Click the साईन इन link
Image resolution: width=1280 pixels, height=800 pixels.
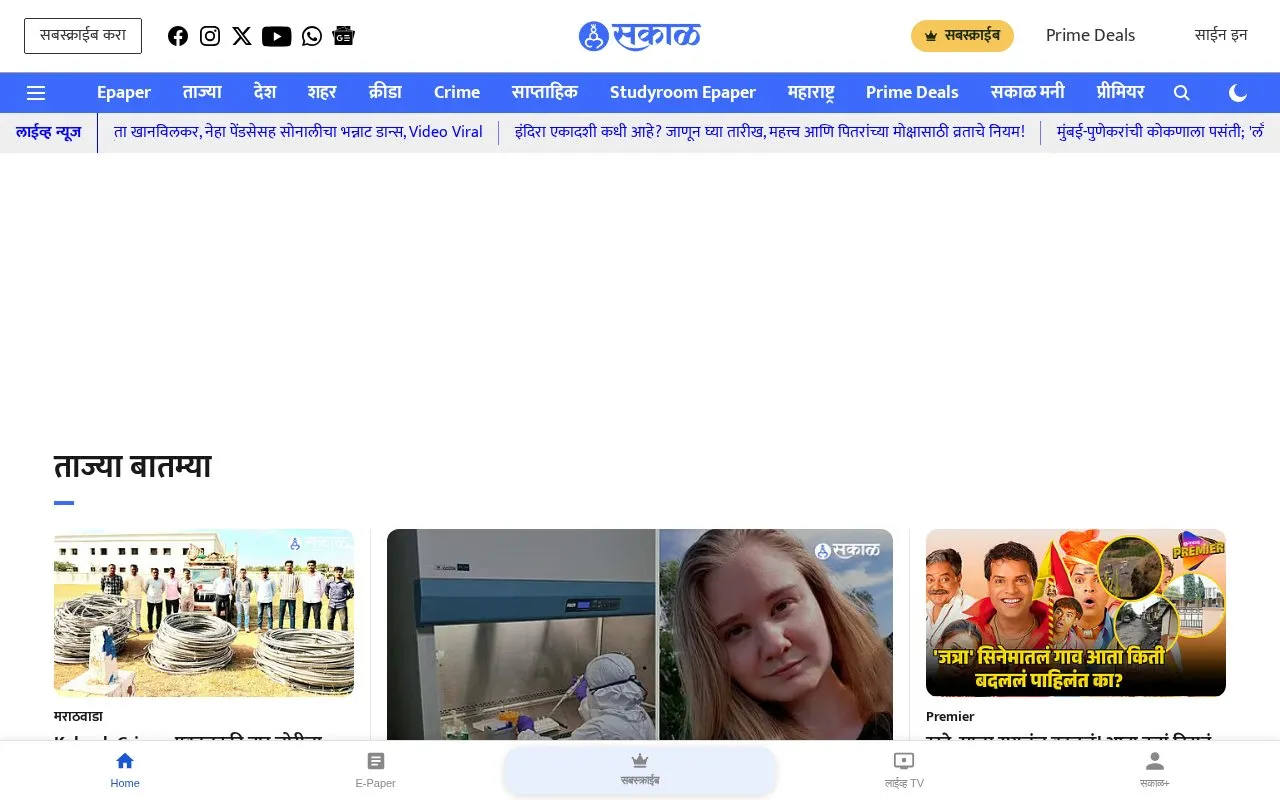point(1221,36)
